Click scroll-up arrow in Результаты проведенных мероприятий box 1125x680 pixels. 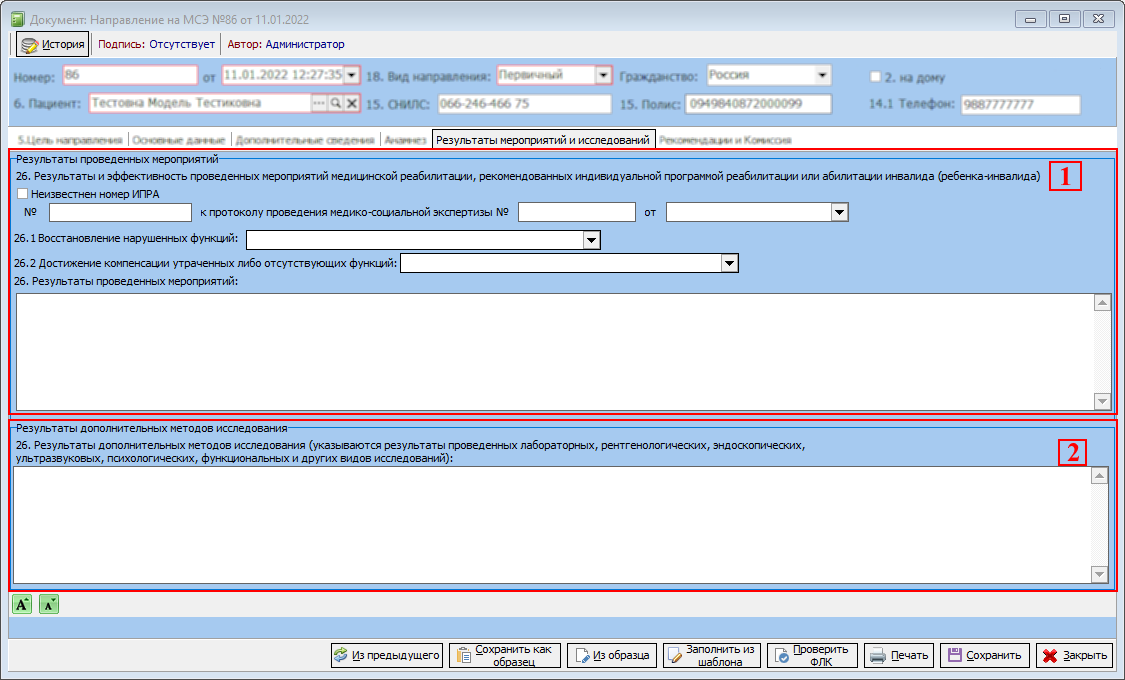coord(1103,303)
